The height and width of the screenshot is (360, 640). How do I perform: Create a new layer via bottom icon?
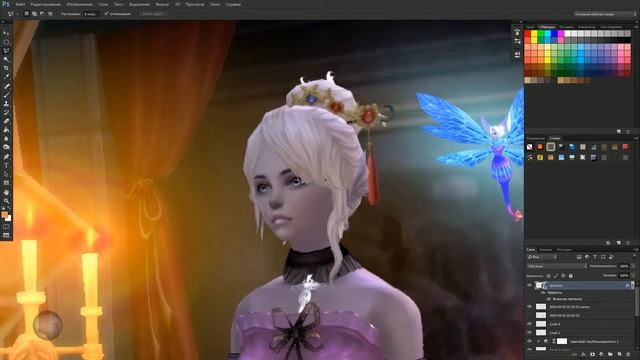619,354
